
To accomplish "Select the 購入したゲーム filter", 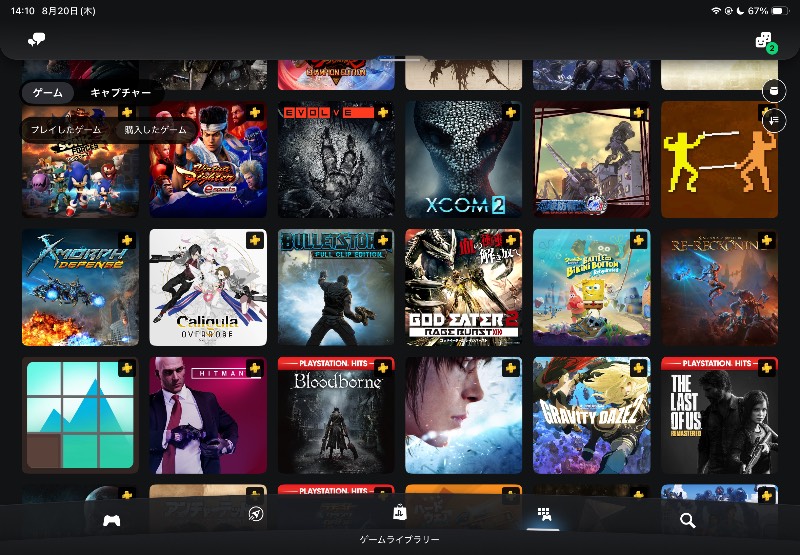I will pyautogui.click(x=156, y=130).
